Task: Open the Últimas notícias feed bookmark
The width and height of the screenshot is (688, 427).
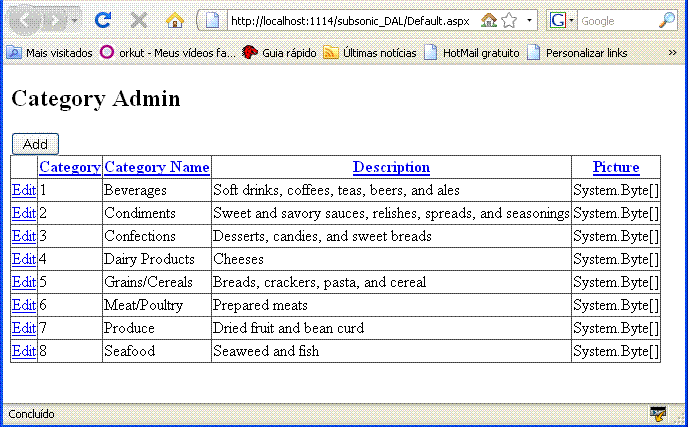Action: [x=370, y=53]
